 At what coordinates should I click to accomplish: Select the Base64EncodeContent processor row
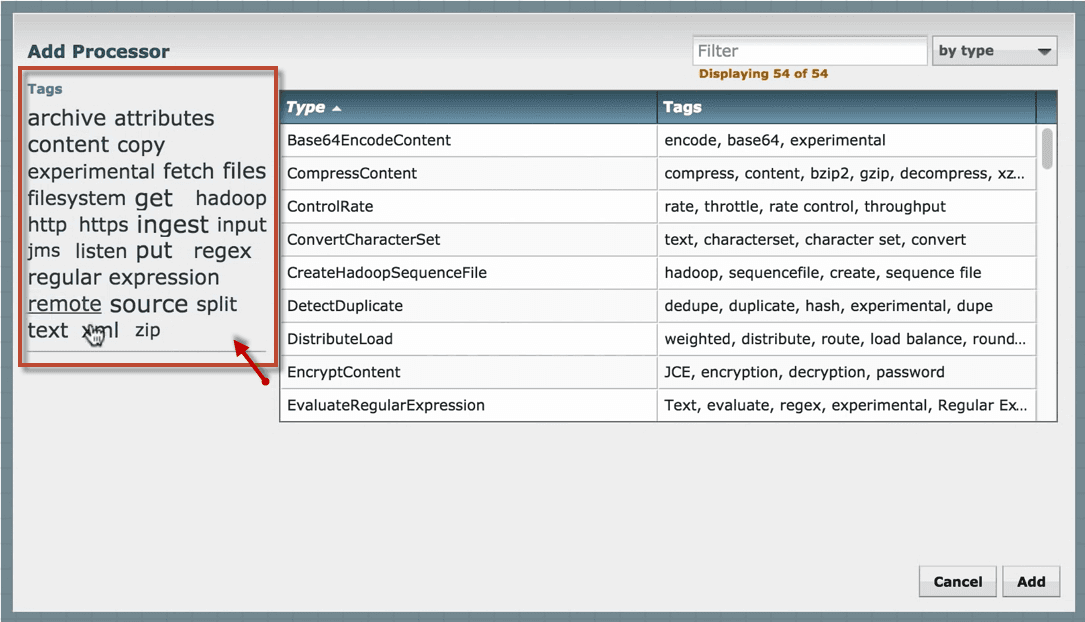pyautogui.click(x=368, y=140)
